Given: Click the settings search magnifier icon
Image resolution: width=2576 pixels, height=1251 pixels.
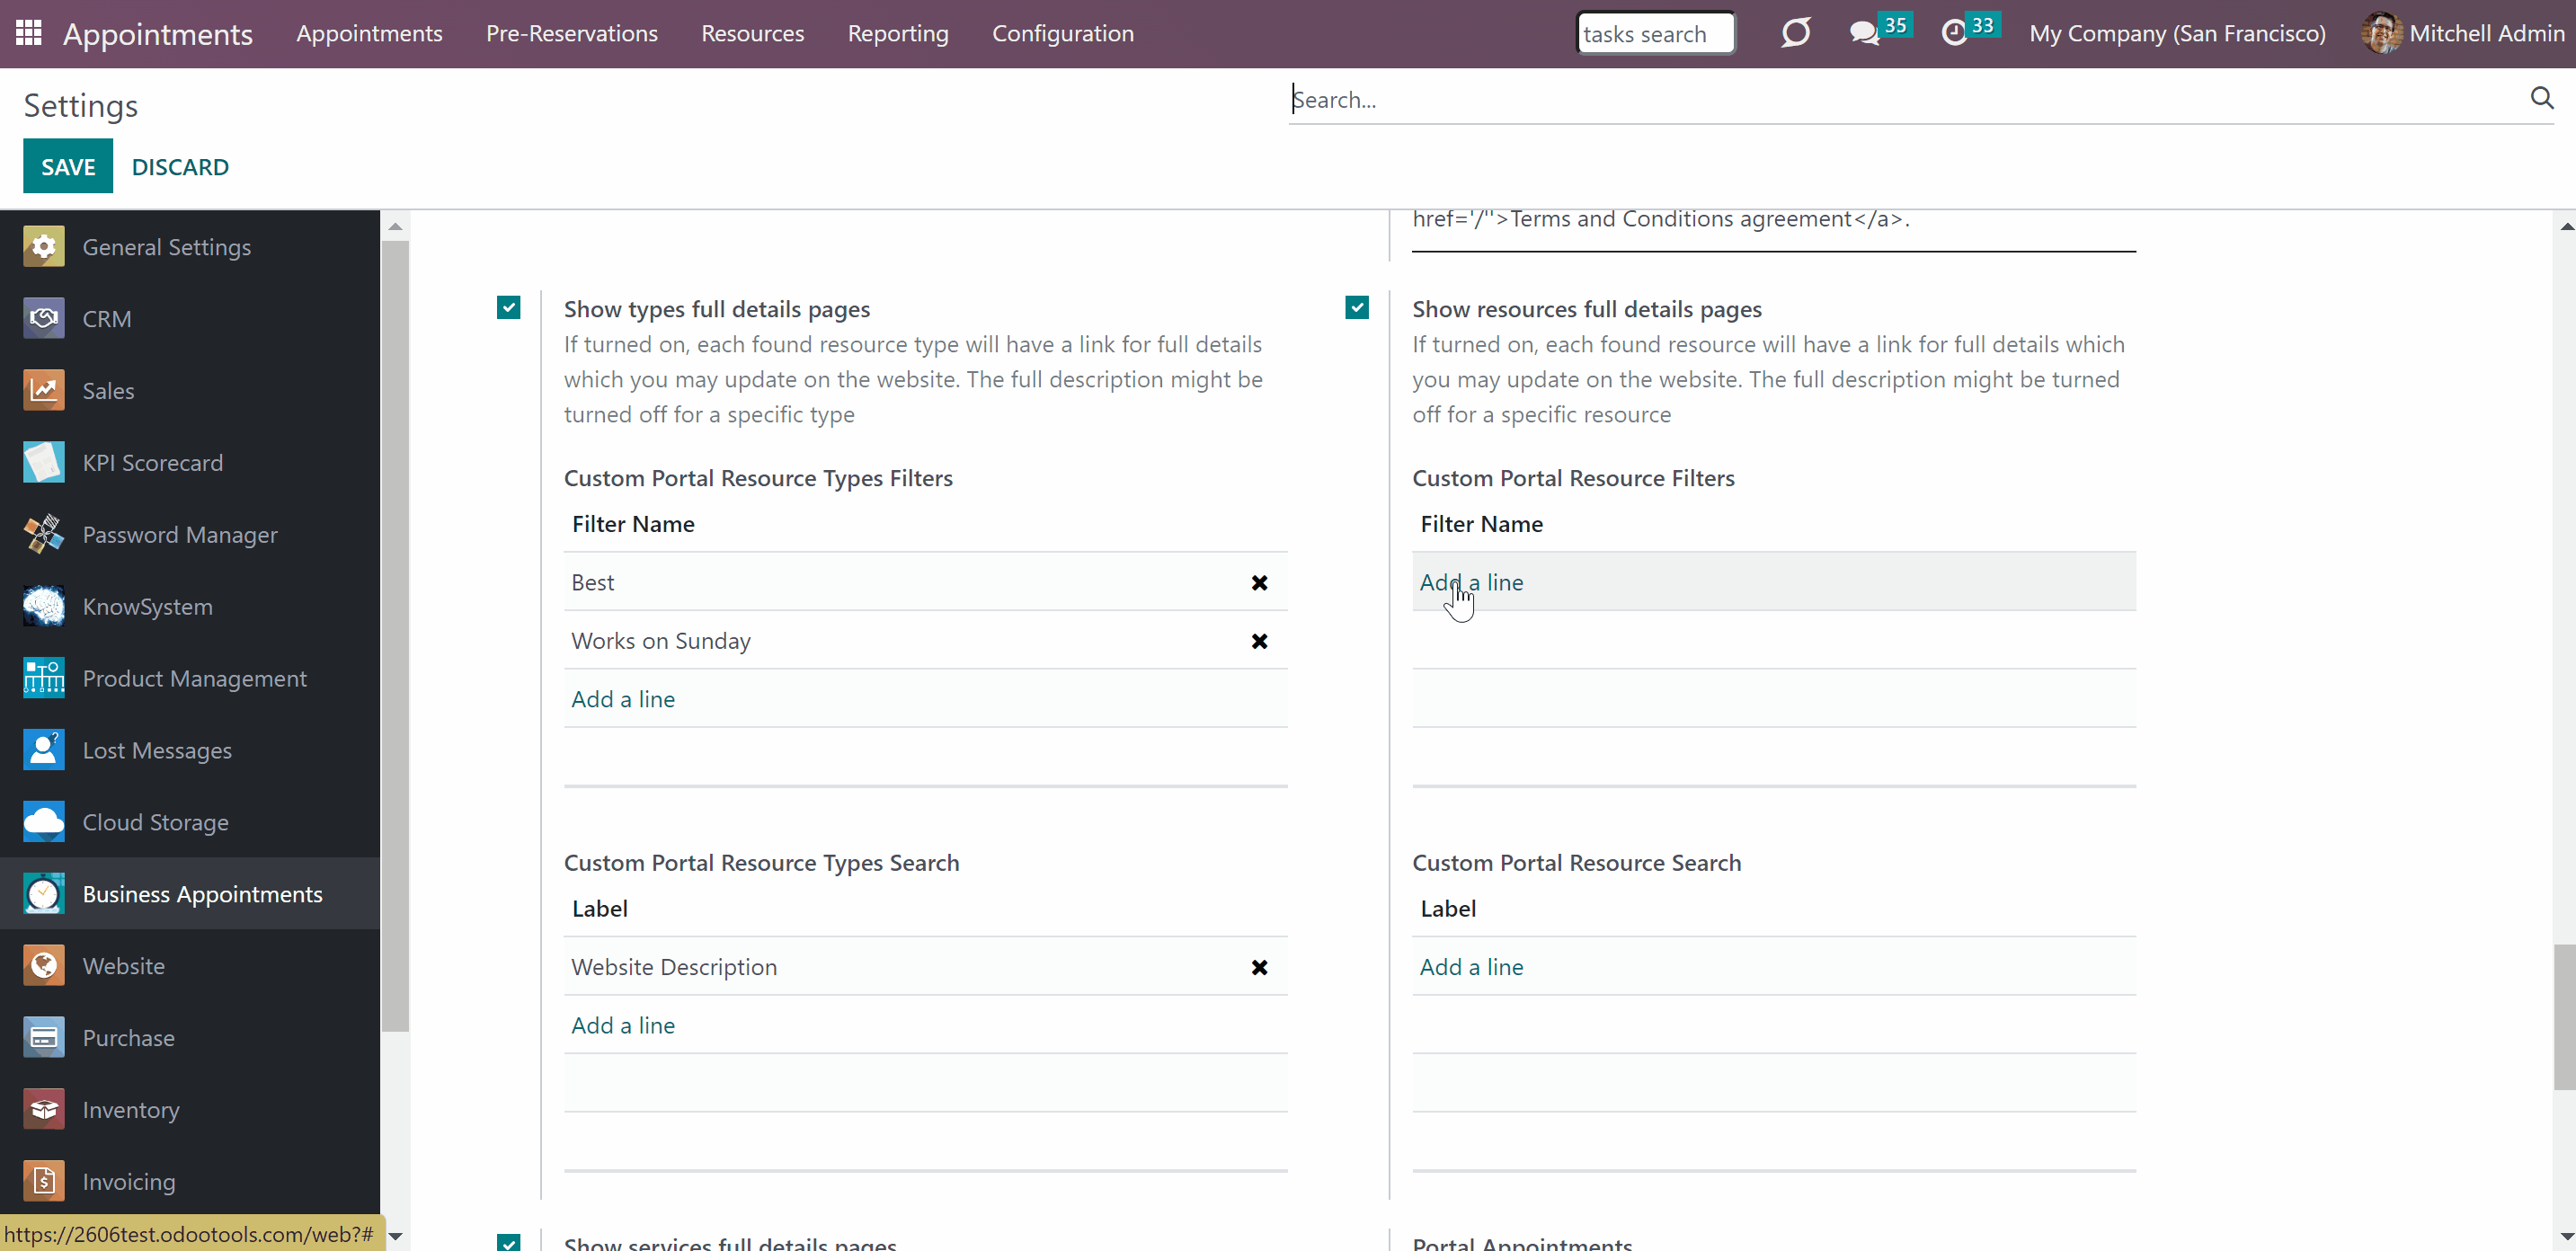Looking at the screenshot, I should click(2542, 98).
